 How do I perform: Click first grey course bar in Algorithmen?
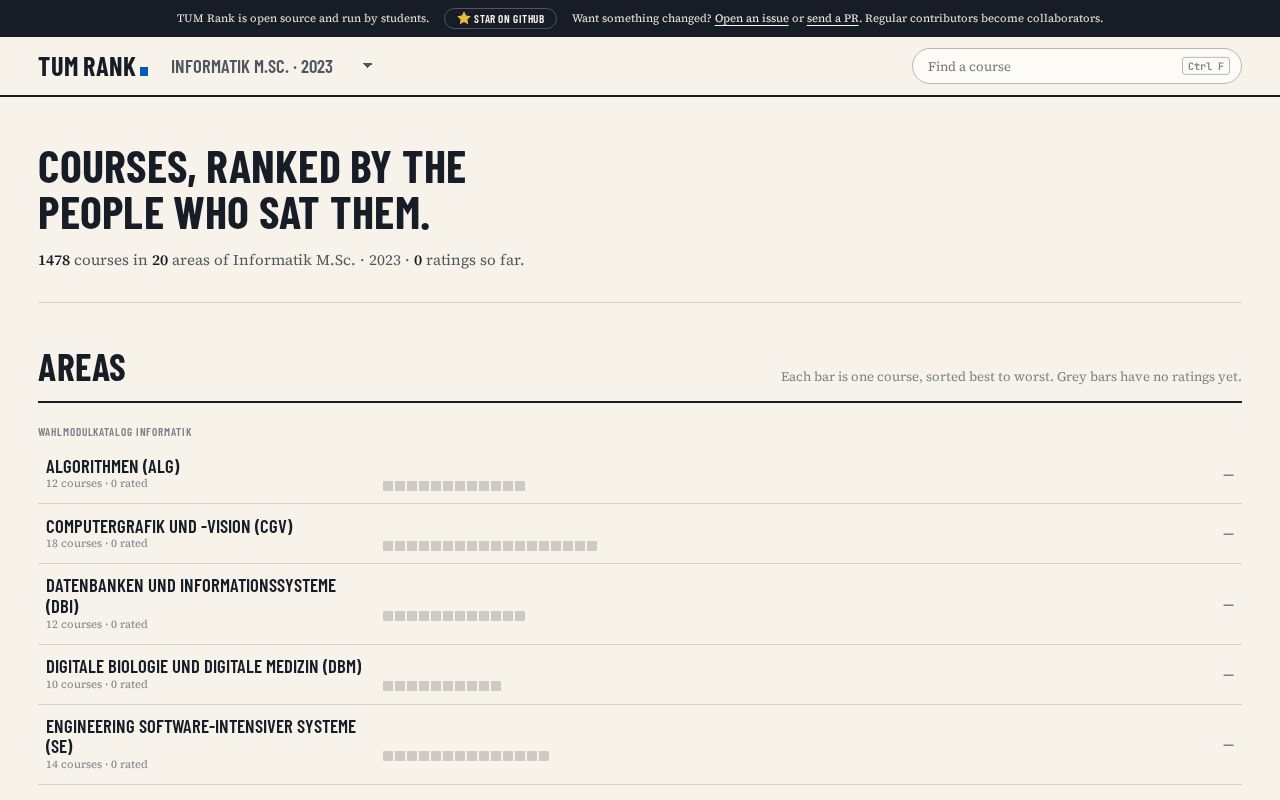[388, 486]
